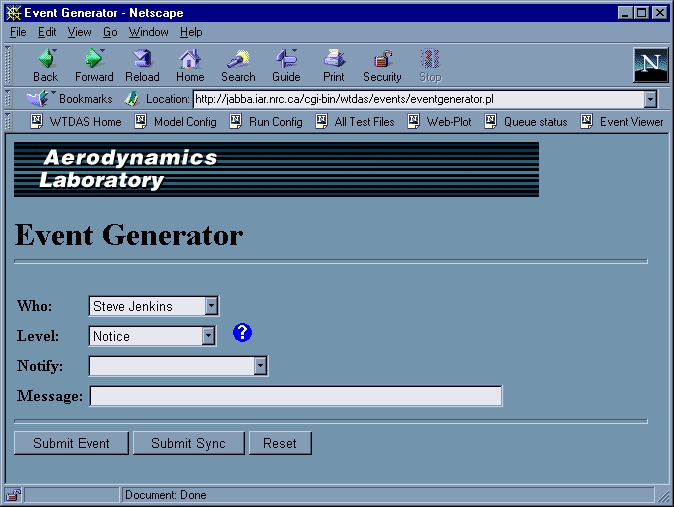The image size is (674, 507).
Task: Click the Back navigation icon
Action: (x=46, y=65)
